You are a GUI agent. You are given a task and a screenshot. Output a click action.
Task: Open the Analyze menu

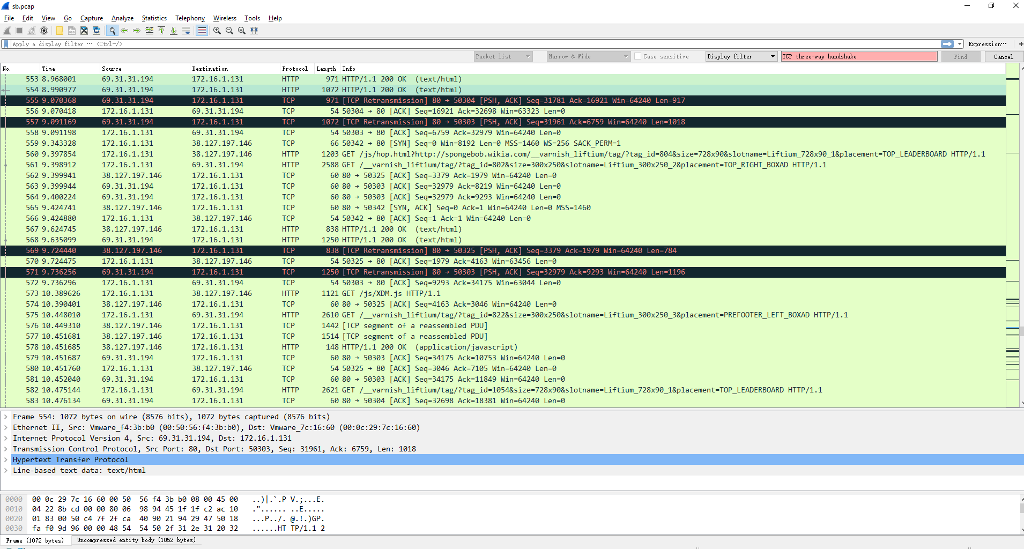click(x=122, y=18)
